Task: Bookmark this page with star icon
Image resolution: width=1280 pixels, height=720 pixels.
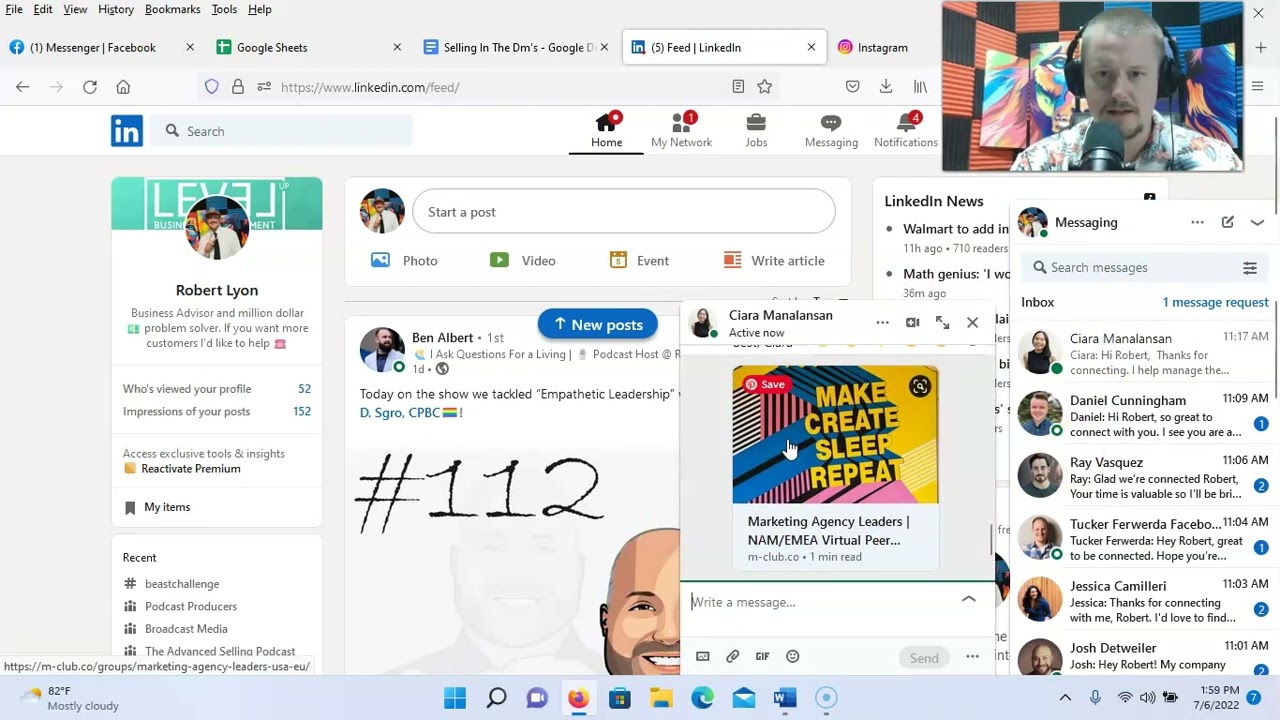Action: click(765, 87)
